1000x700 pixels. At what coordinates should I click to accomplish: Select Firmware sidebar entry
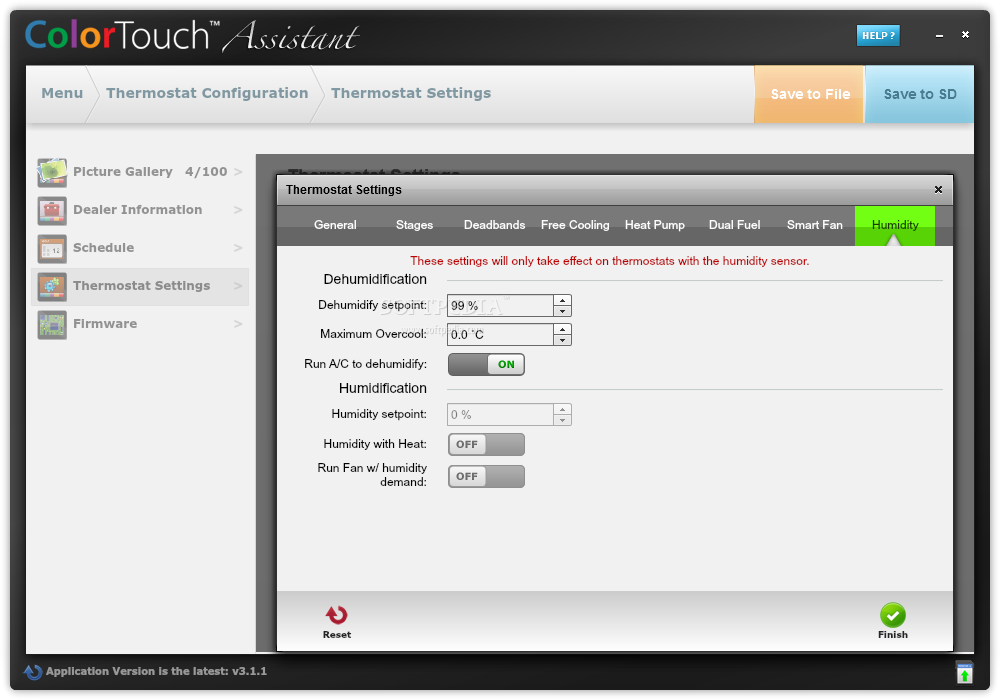[140, 324]
